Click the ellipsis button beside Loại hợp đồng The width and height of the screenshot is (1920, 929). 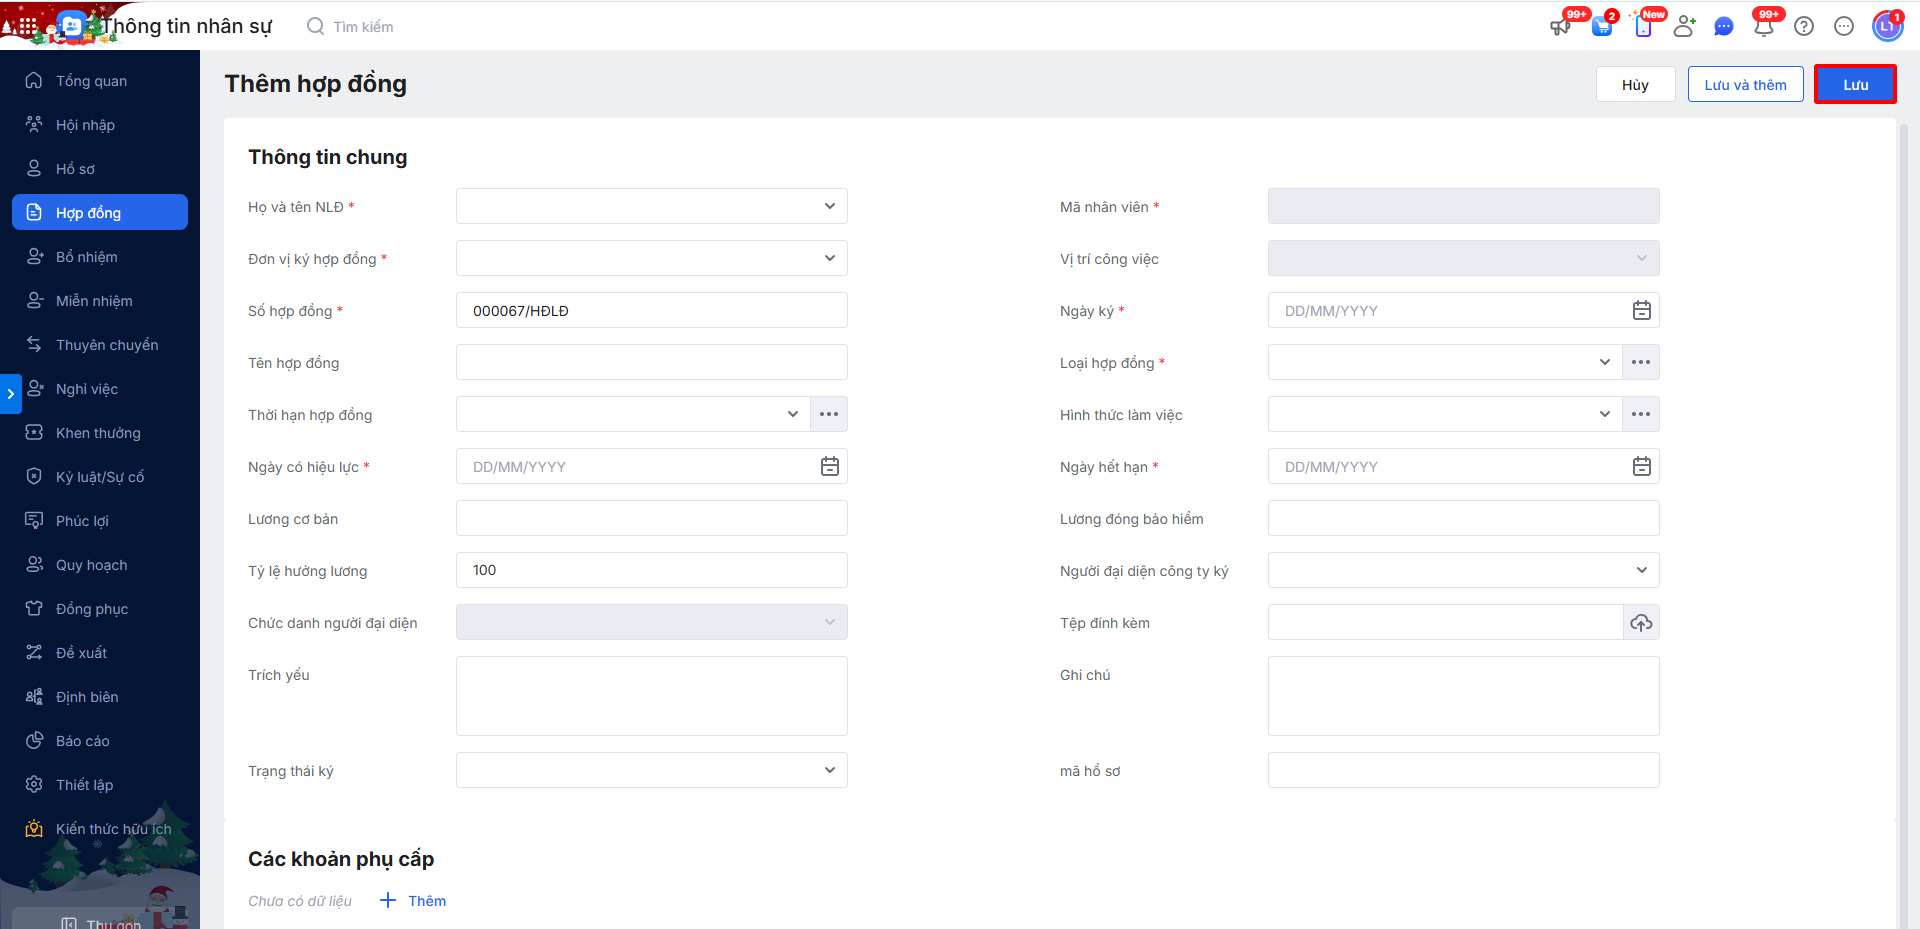coord(1641,362)
